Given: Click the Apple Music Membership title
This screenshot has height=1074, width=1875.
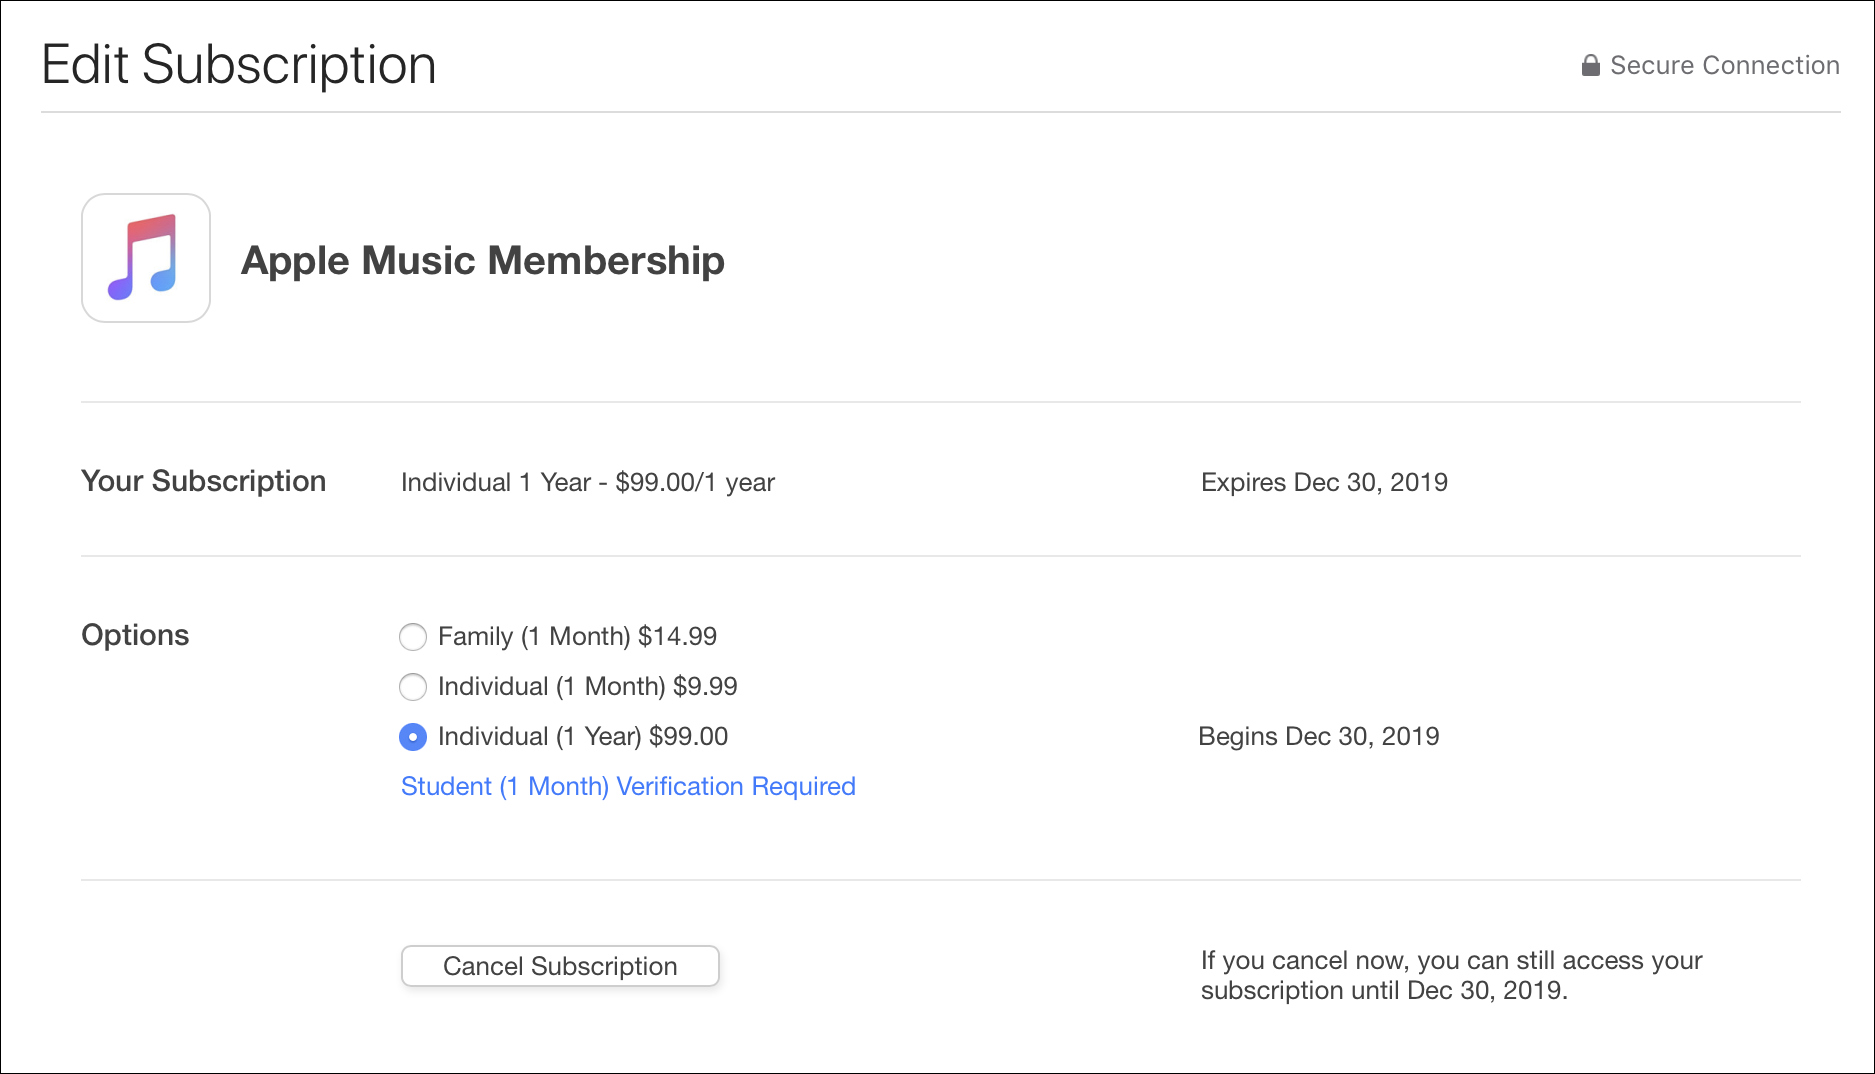Looking at the screenshot, I should point(483,260).
